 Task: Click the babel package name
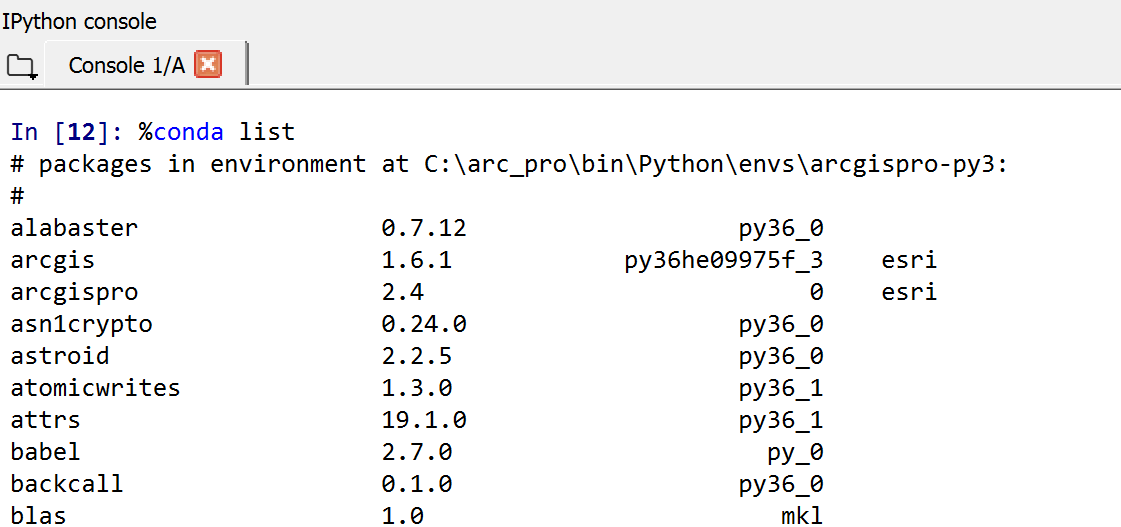click(x=46, y=452)
